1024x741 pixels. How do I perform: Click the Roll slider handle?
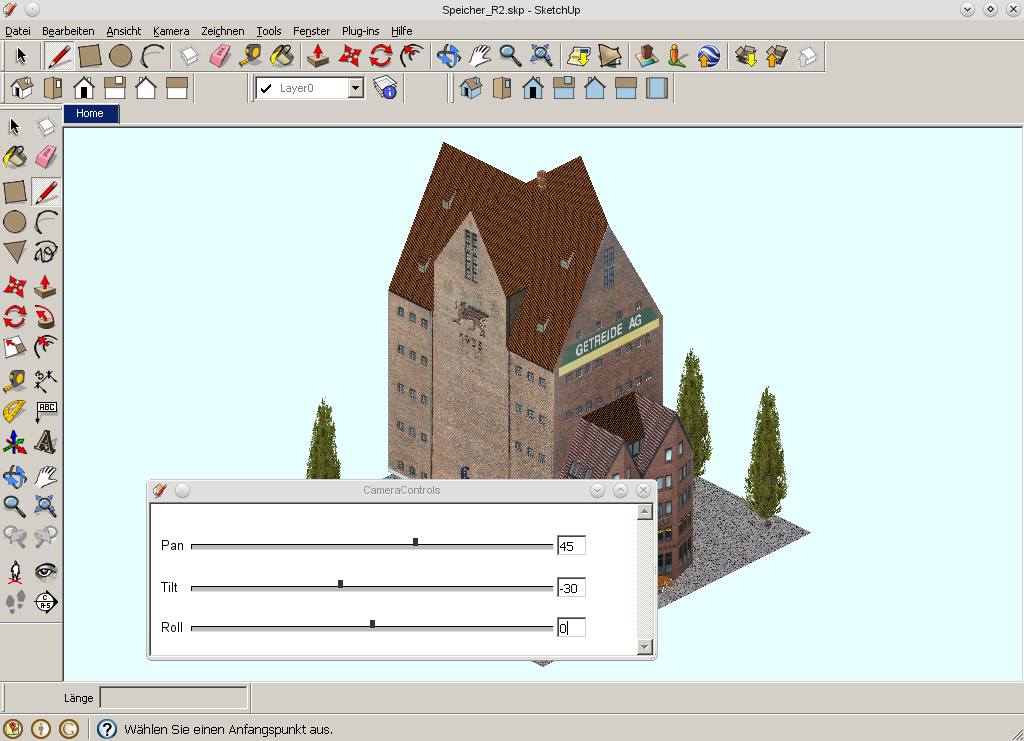(x=372, y=624)
